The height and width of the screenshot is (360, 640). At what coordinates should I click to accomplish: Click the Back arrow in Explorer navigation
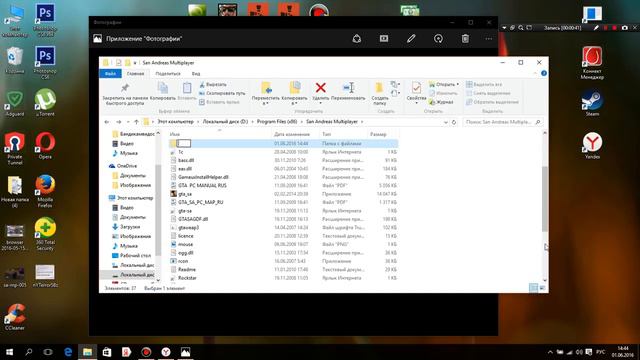(107, 122)
